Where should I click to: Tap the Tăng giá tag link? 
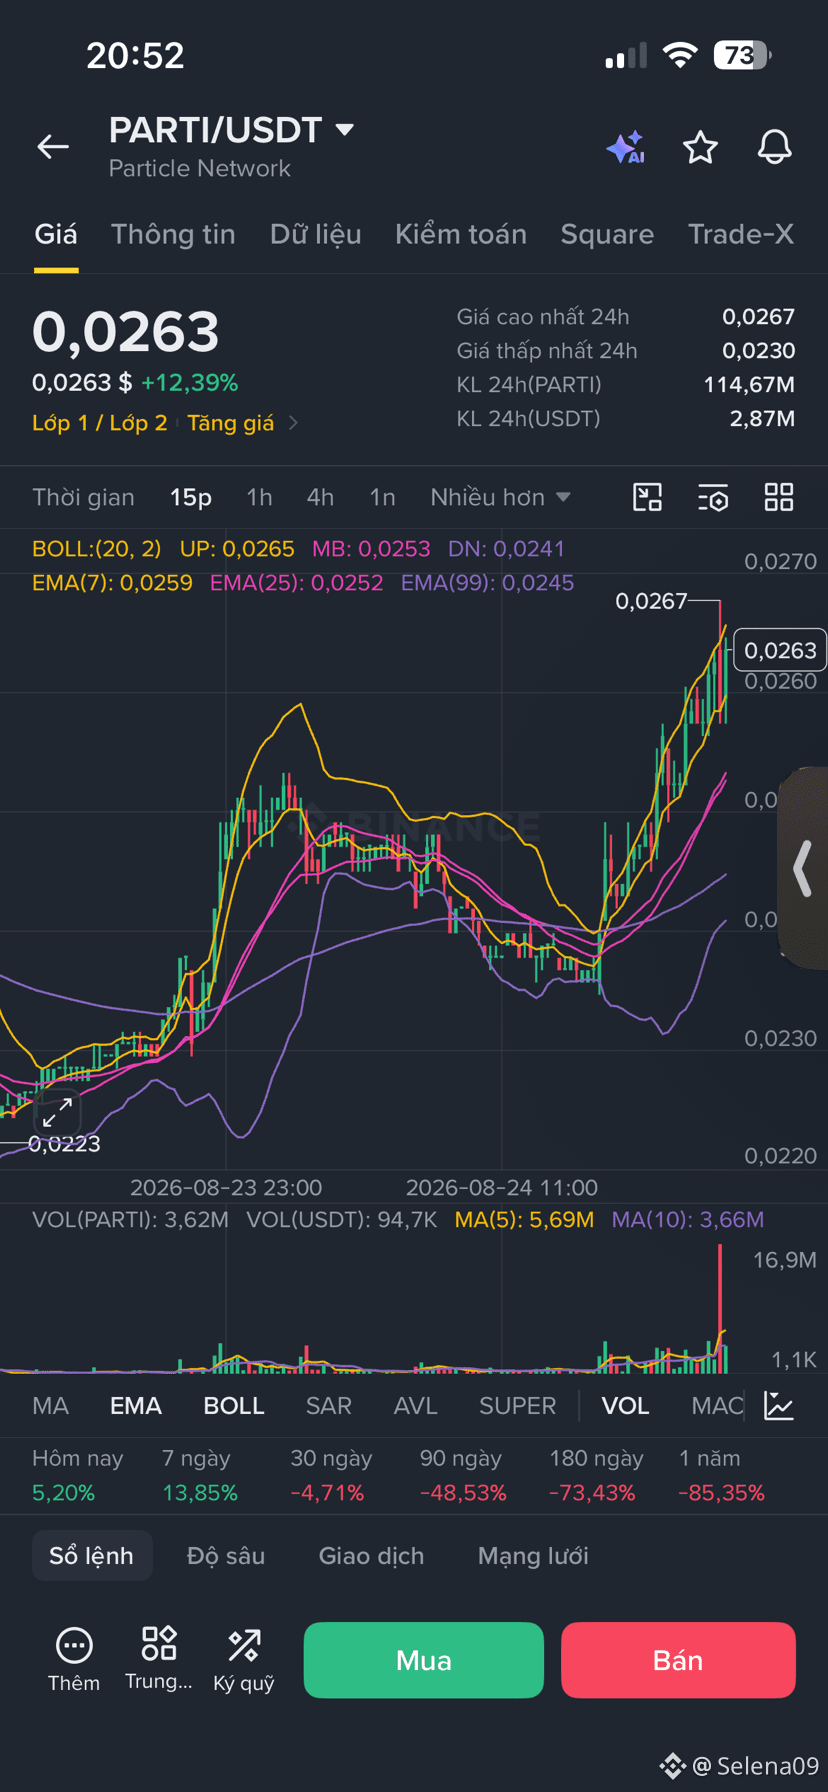point(230,423)
